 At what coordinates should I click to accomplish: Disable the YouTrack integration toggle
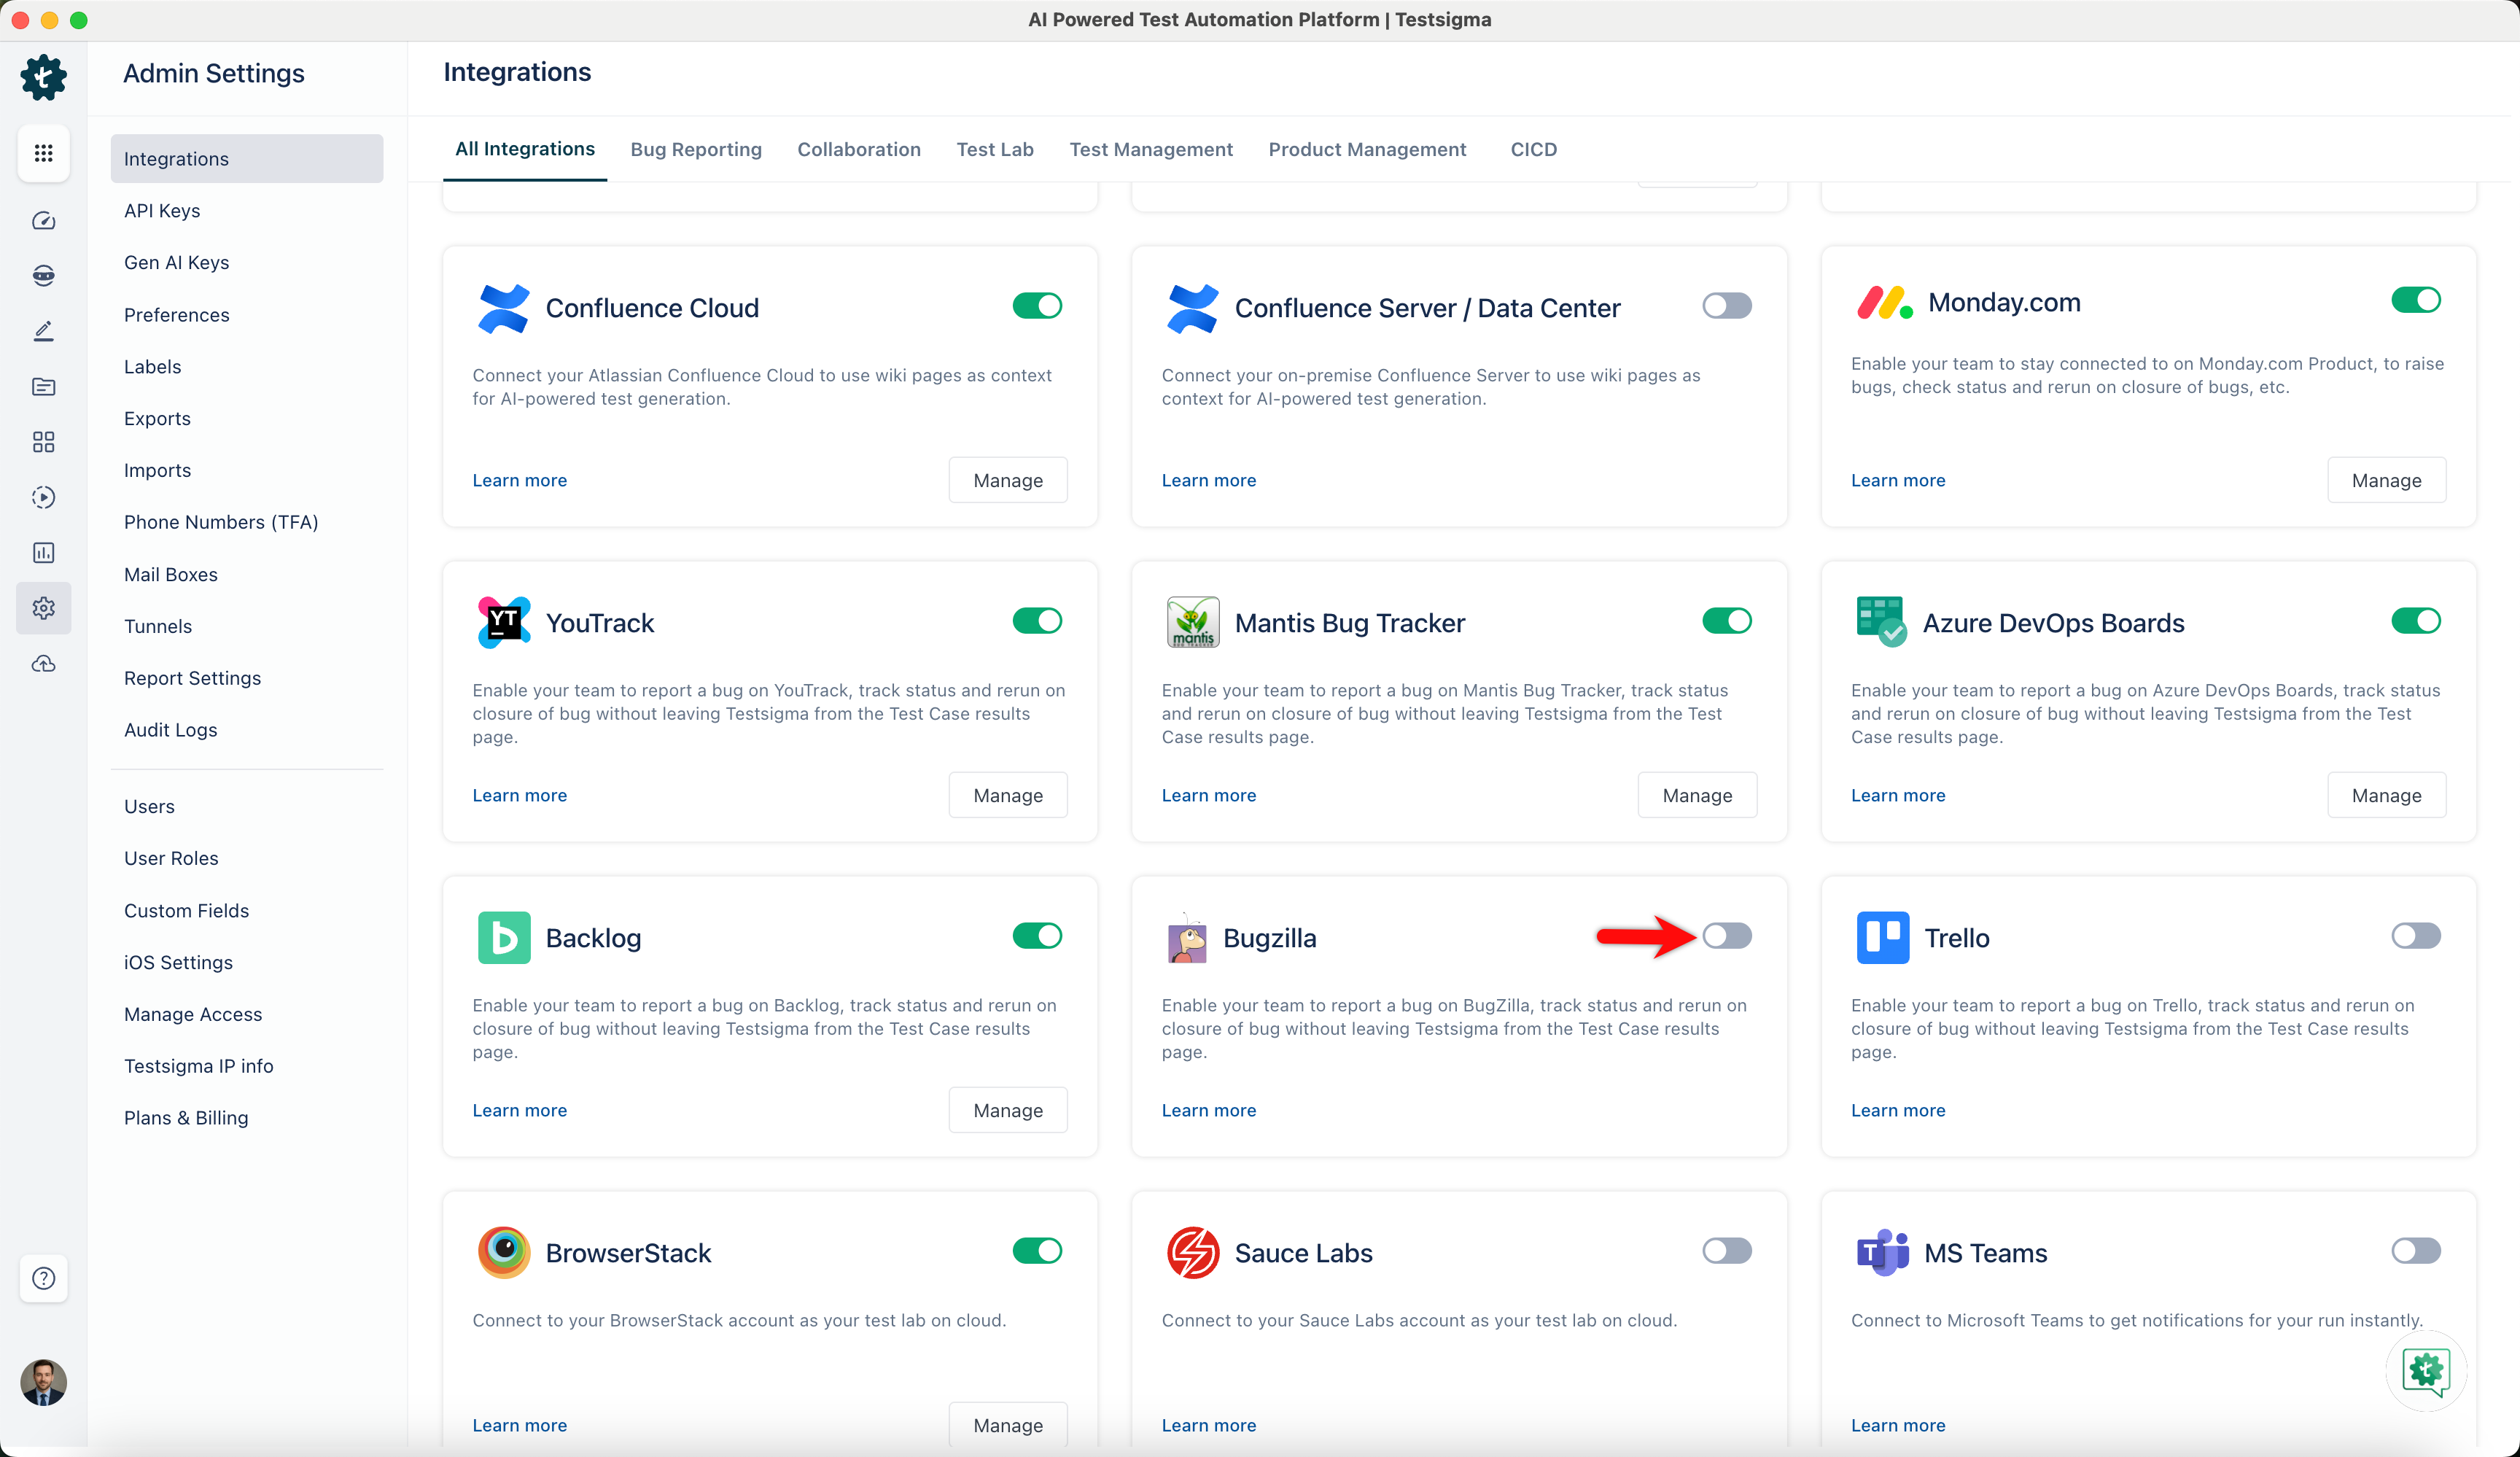pyautogui.click(x=1037, y=621)
